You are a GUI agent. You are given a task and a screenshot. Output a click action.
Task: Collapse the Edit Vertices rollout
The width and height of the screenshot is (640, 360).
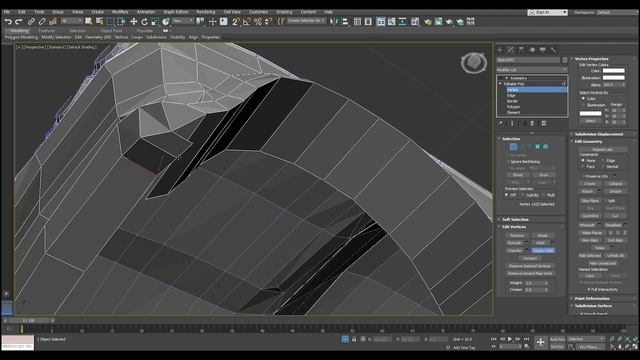click(513, 227)
